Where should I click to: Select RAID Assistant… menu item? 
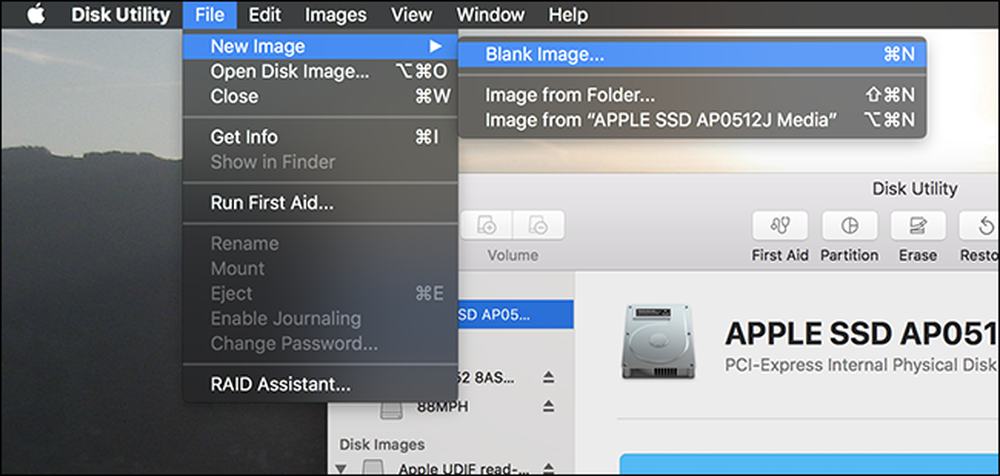320,385
